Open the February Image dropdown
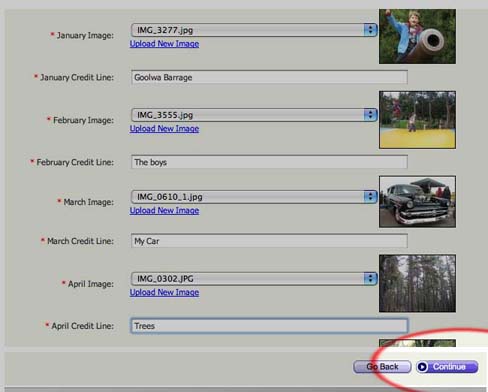This screenshot has width=488, height=392. (x=254, y=115)
